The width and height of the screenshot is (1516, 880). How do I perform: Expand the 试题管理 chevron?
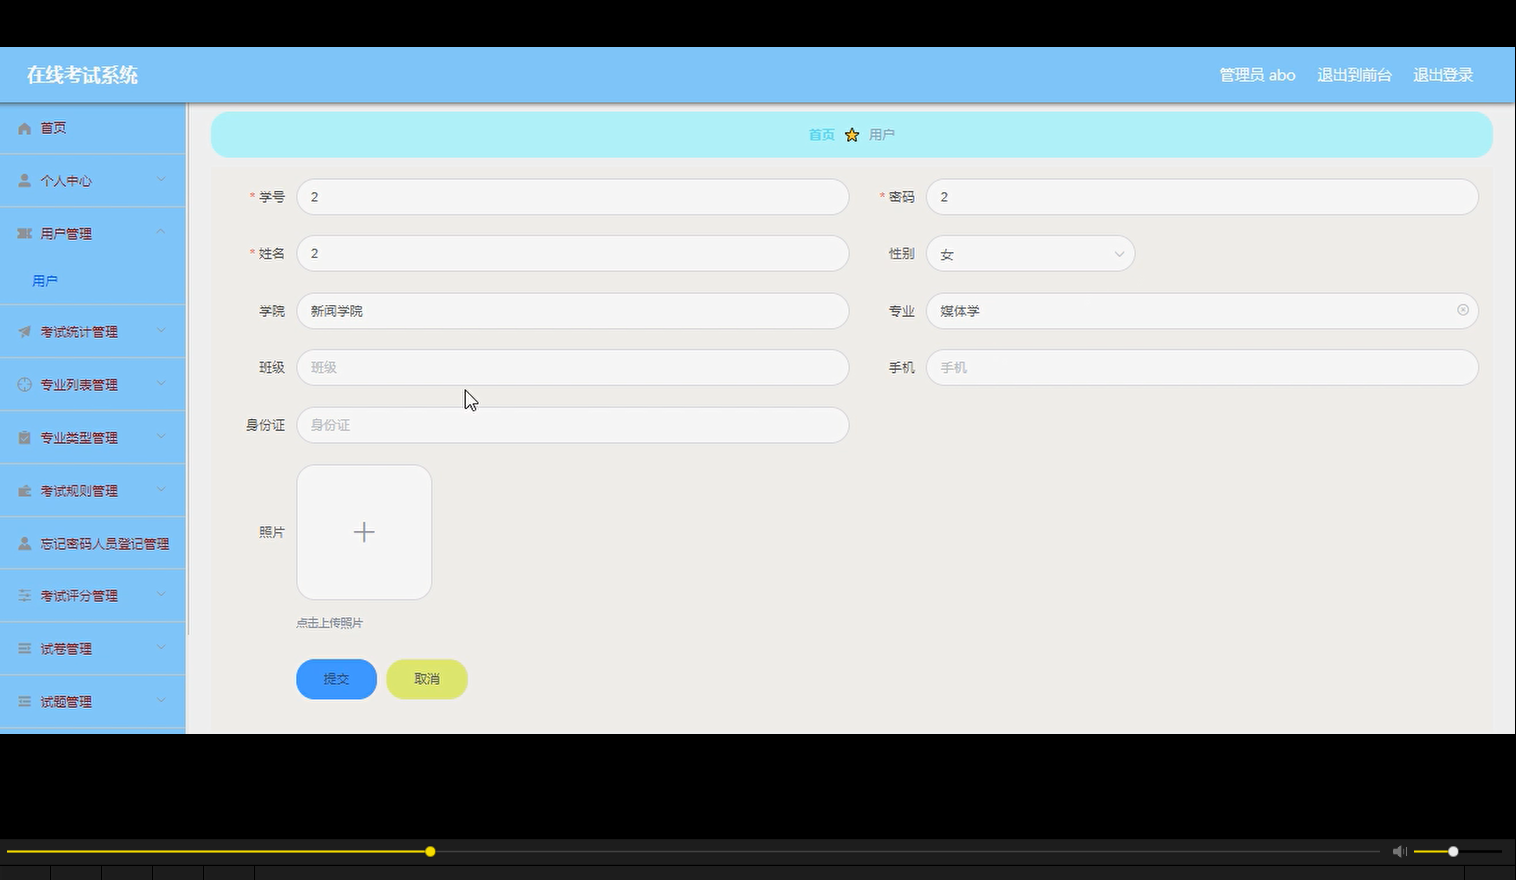pos(161,701)
